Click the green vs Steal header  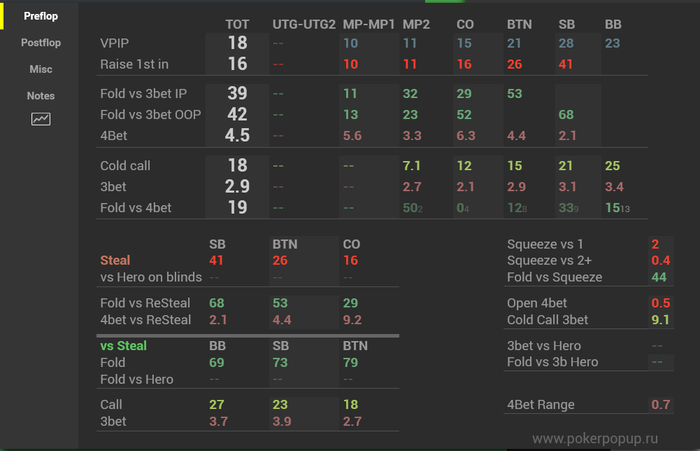123,346
